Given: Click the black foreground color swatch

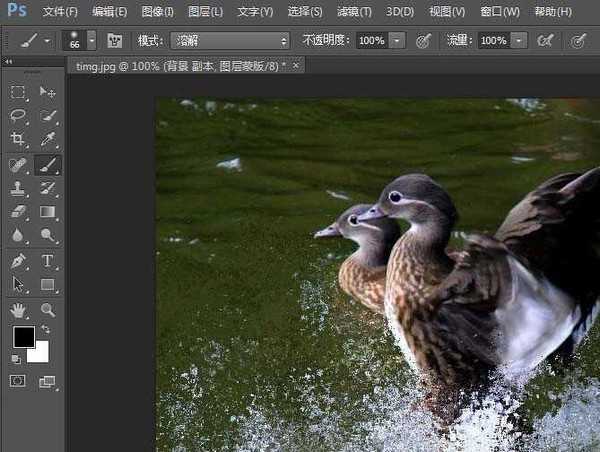Looking at the screenshot, I should (x=23, y=337).
